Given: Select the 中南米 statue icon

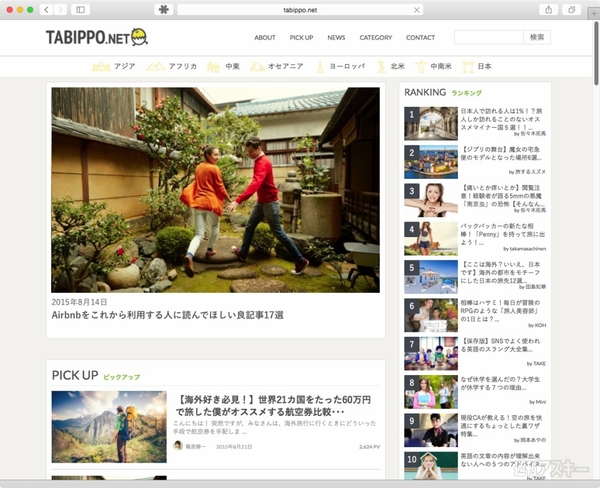Looking at the screenshot, I should coord(421,67).
